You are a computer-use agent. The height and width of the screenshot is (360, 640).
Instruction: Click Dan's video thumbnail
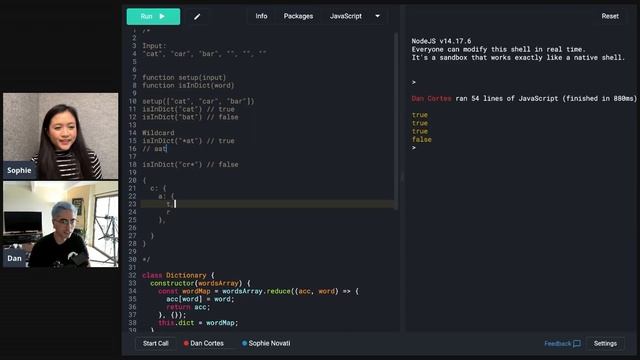60,224
